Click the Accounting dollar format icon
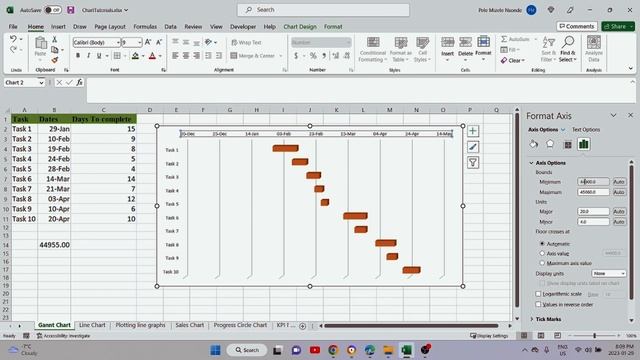 pyautogui.click(x=296, y=56)
